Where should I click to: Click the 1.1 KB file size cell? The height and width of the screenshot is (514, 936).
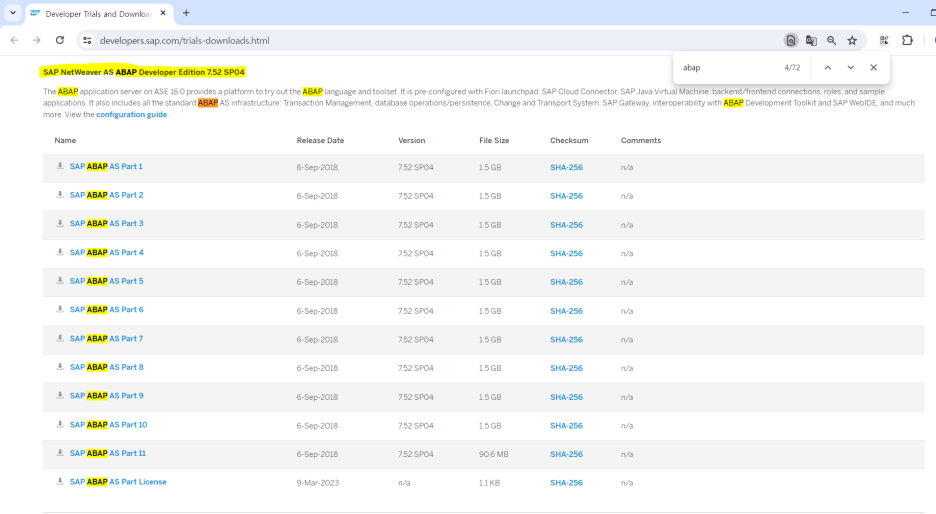[x=489, y=483]
